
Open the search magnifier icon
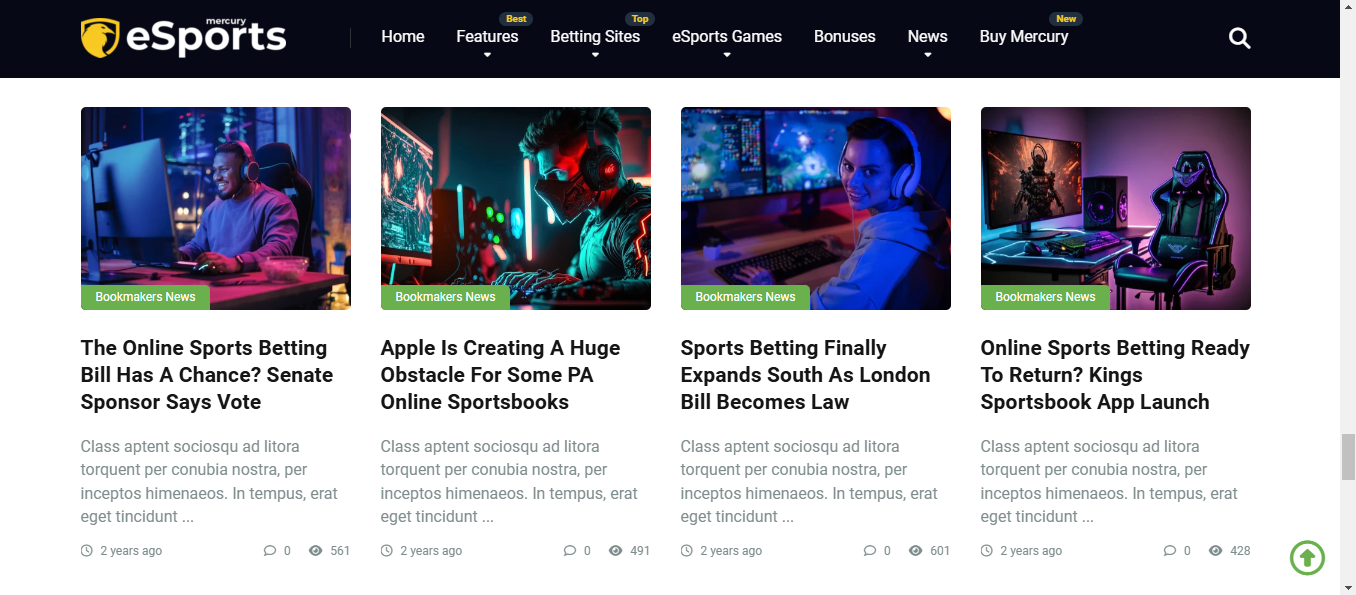pyautogui.click(x=1239, y=38)
